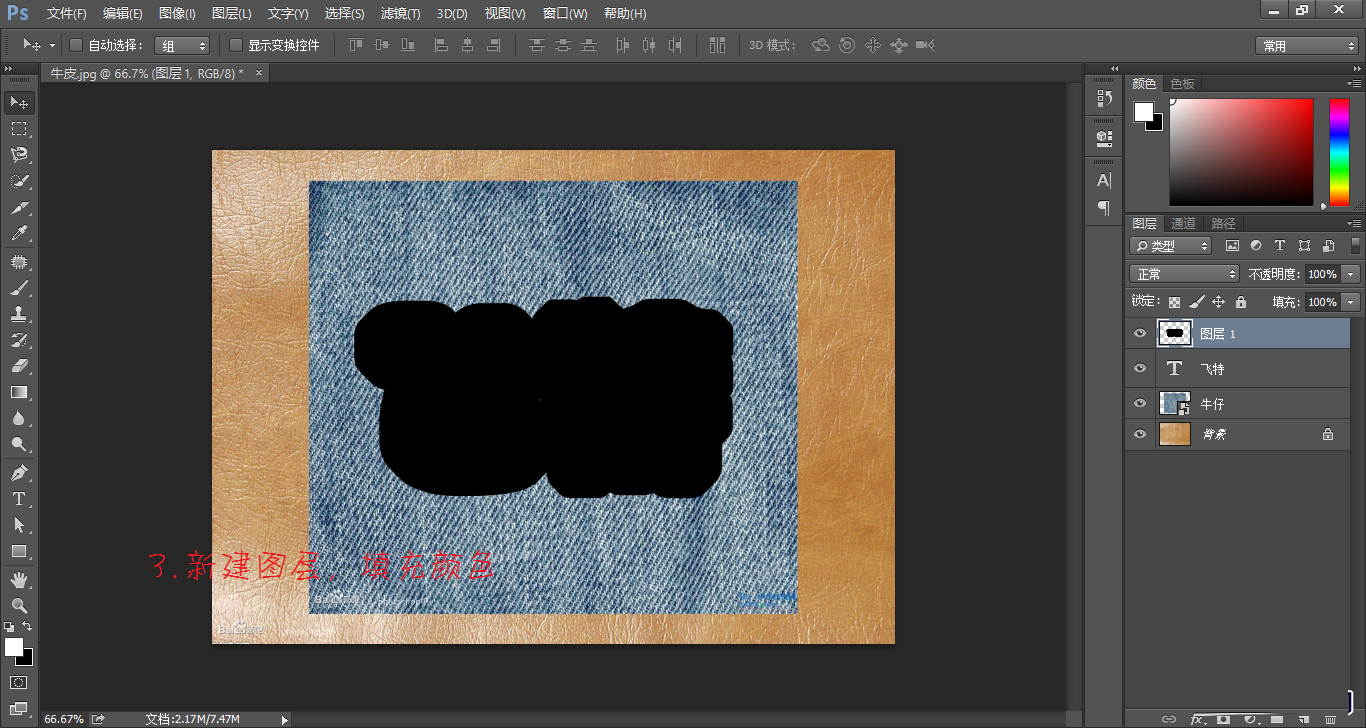
Task: Select the Horizontal Type tool
Action: tap(18, 498)
